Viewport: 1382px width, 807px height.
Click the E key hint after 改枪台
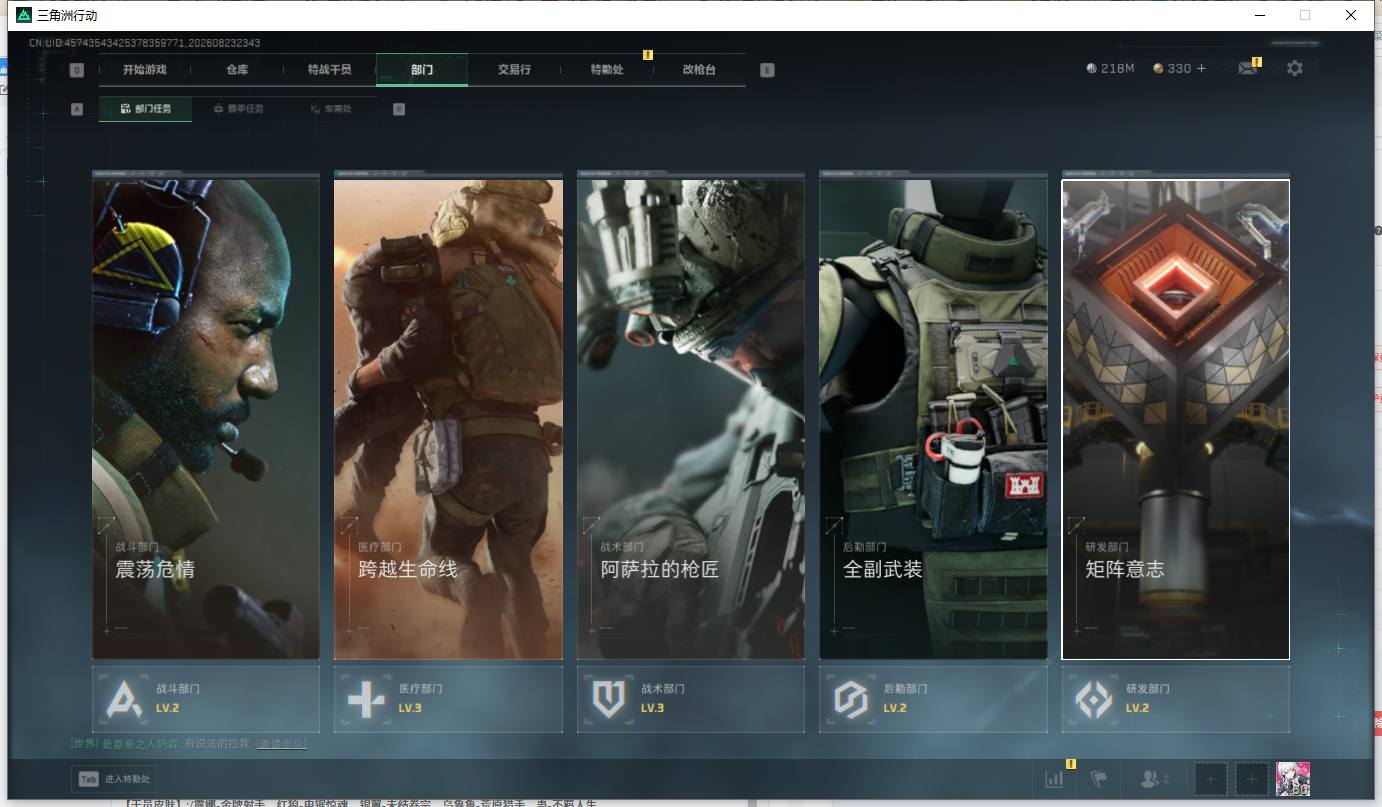pyautogui.click(x=767, y=70)
